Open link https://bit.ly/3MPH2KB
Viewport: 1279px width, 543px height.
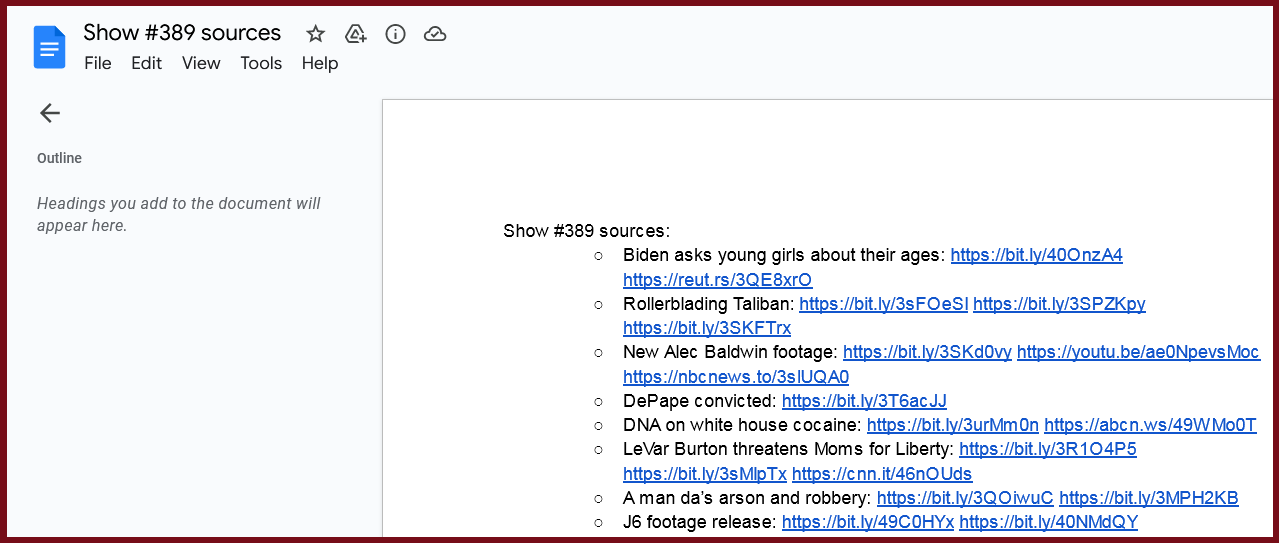[x=1149, y=498]
